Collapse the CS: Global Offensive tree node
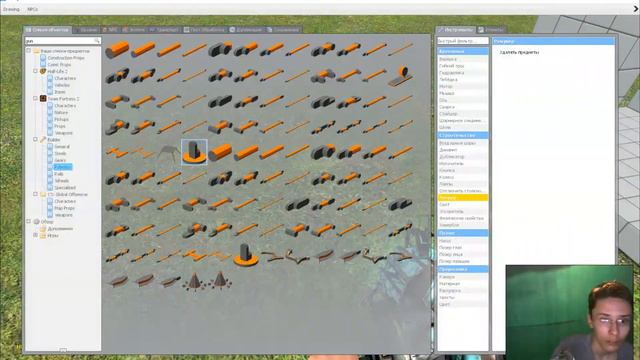This screenshot has height=360, width=640. (x=36, y=194)
